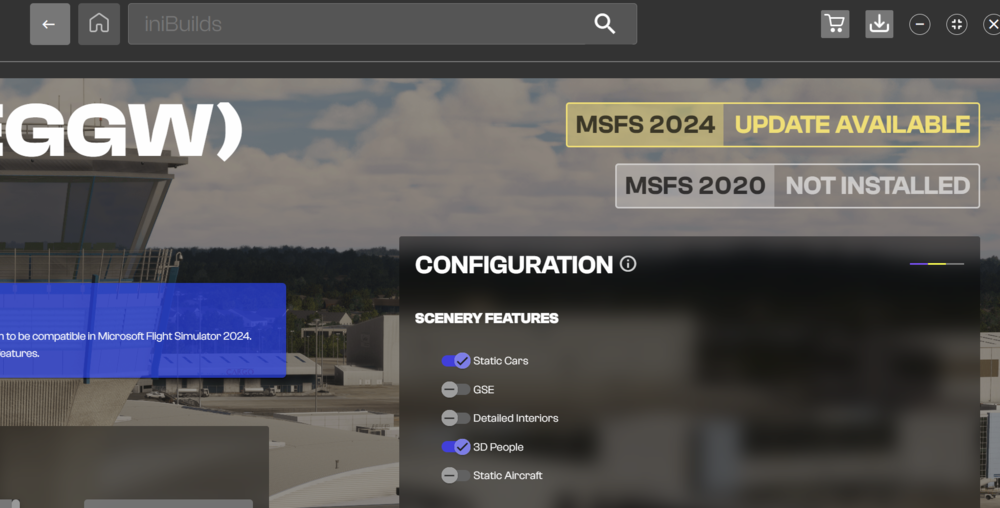Image resolution: width=1000 pixels, height=508 pixels.
Task: Minimize the iniBuilds window
Action: pos(919,25)
